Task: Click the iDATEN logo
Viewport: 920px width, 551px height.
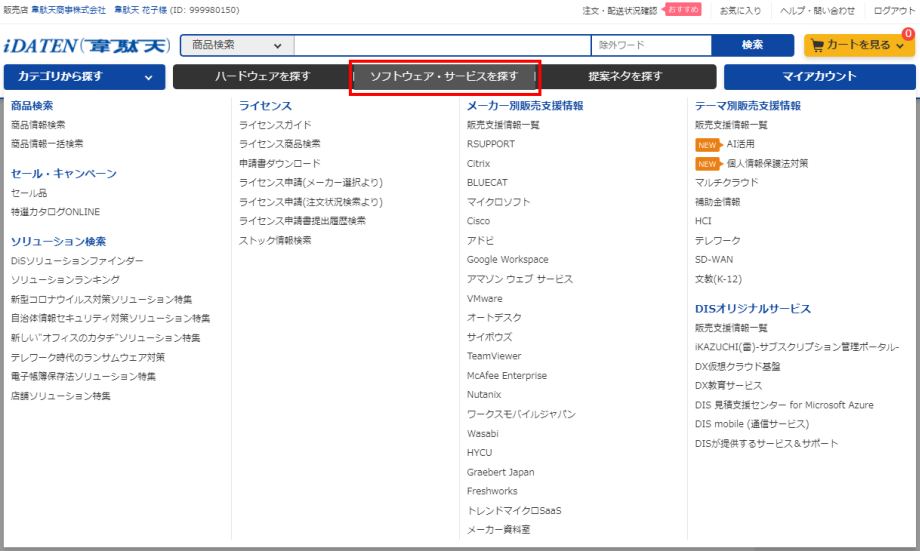Action: coord(87,45)
